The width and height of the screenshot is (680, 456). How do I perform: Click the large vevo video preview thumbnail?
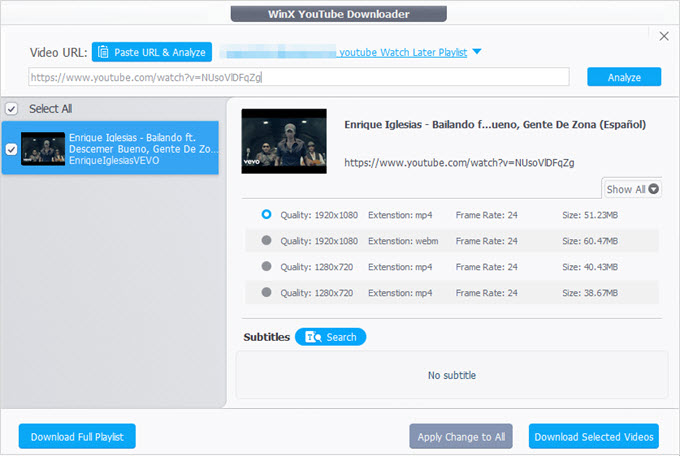(x=284, y=141)
